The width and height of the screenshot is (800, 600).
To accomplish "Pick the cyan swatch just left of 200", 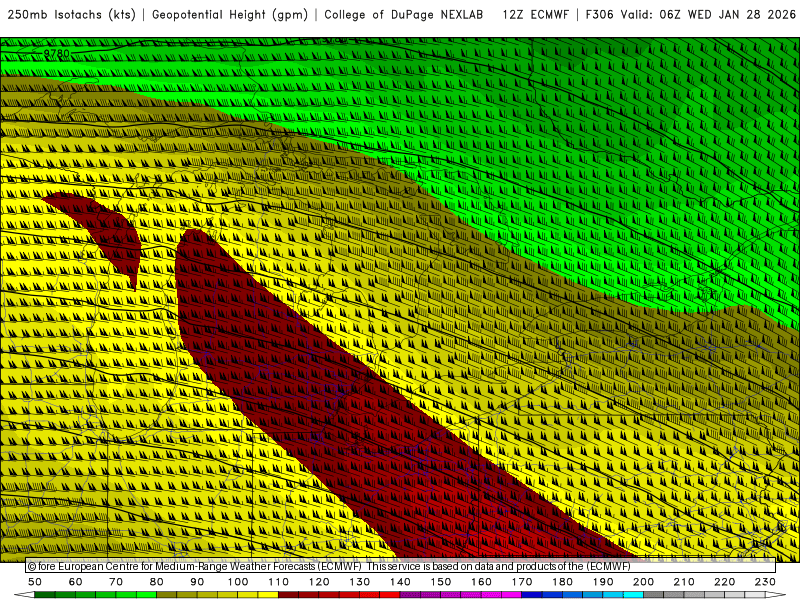I will [x=633, y=594].
